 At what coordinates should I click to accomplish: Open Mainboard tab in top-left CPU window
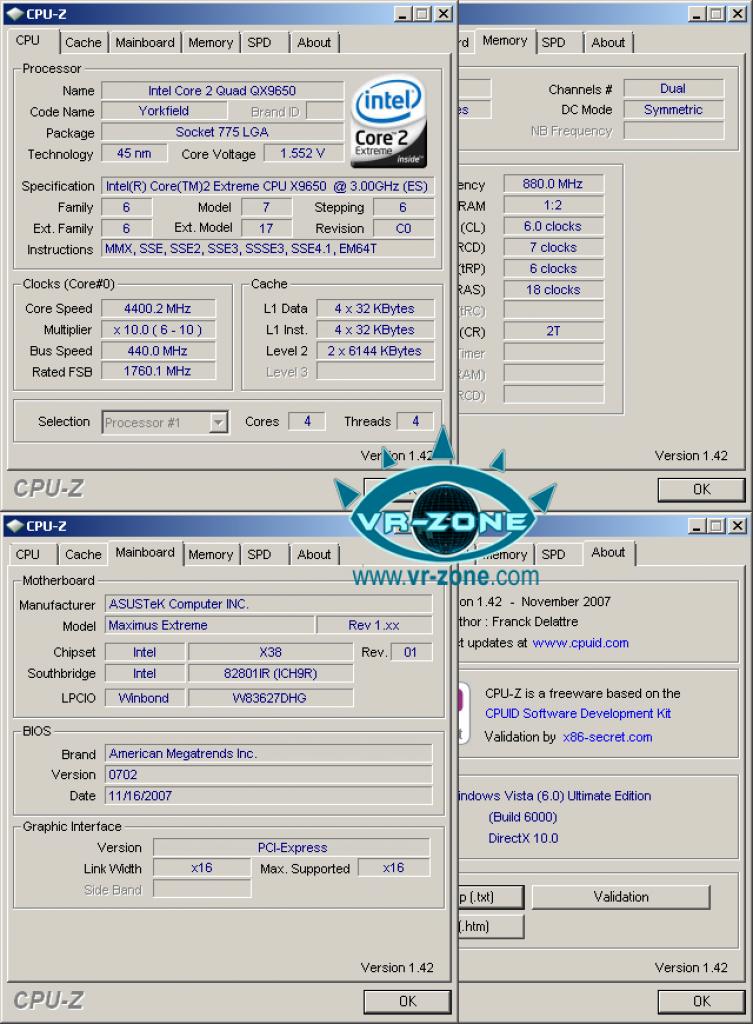coord(145,42)
